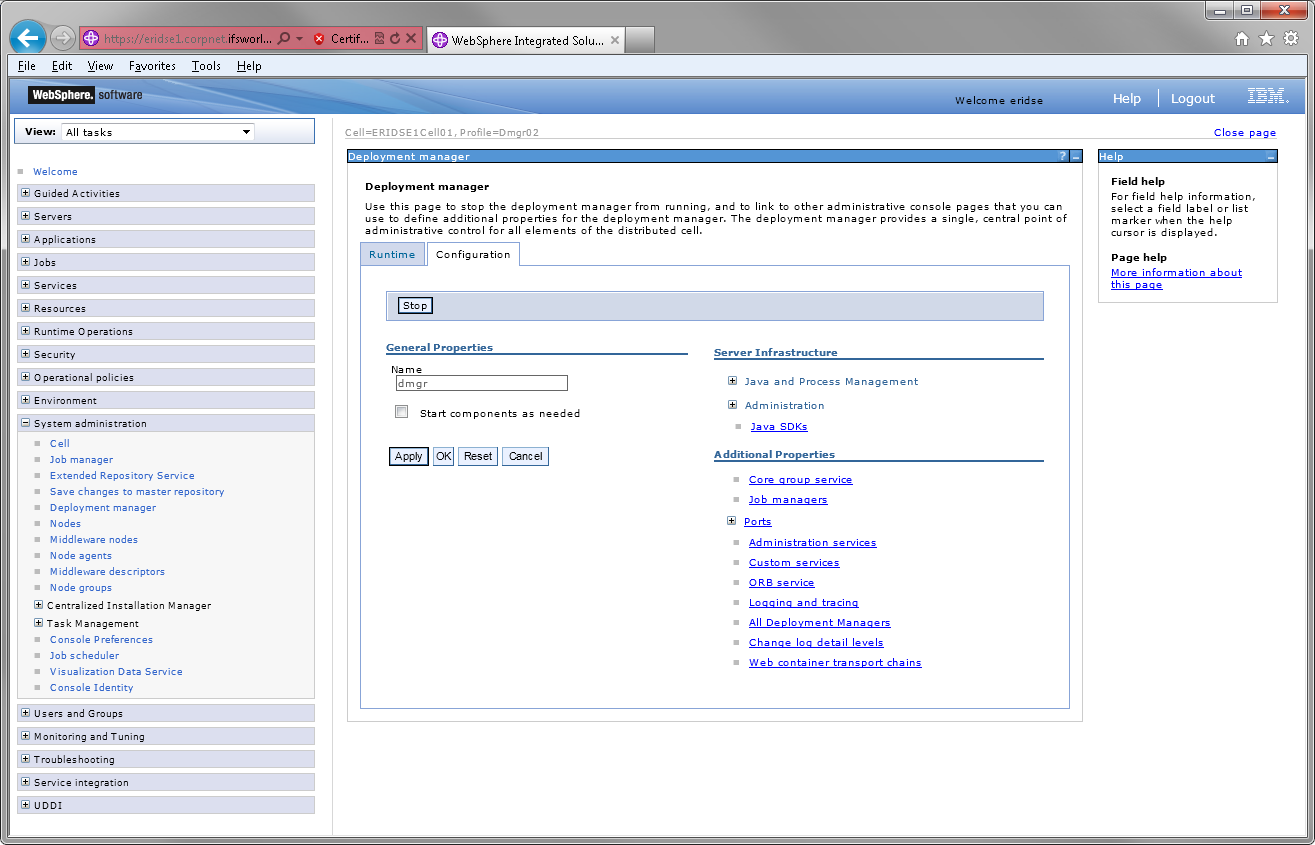Collapse the System administration section
1315x845 pixels.
pos(25,423)
